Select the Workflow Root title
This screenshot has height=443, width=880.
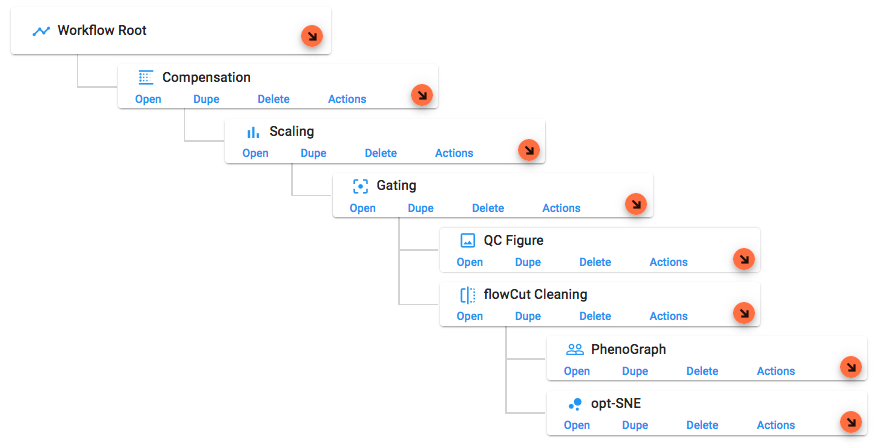[102, 31]
